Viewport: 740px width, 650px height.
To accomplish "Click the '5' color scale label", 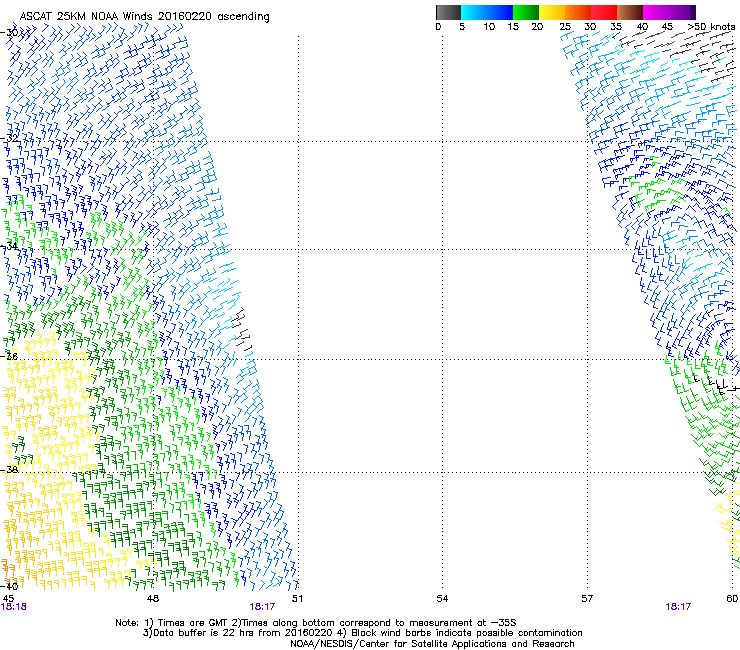I will click(x=462, y=26).
